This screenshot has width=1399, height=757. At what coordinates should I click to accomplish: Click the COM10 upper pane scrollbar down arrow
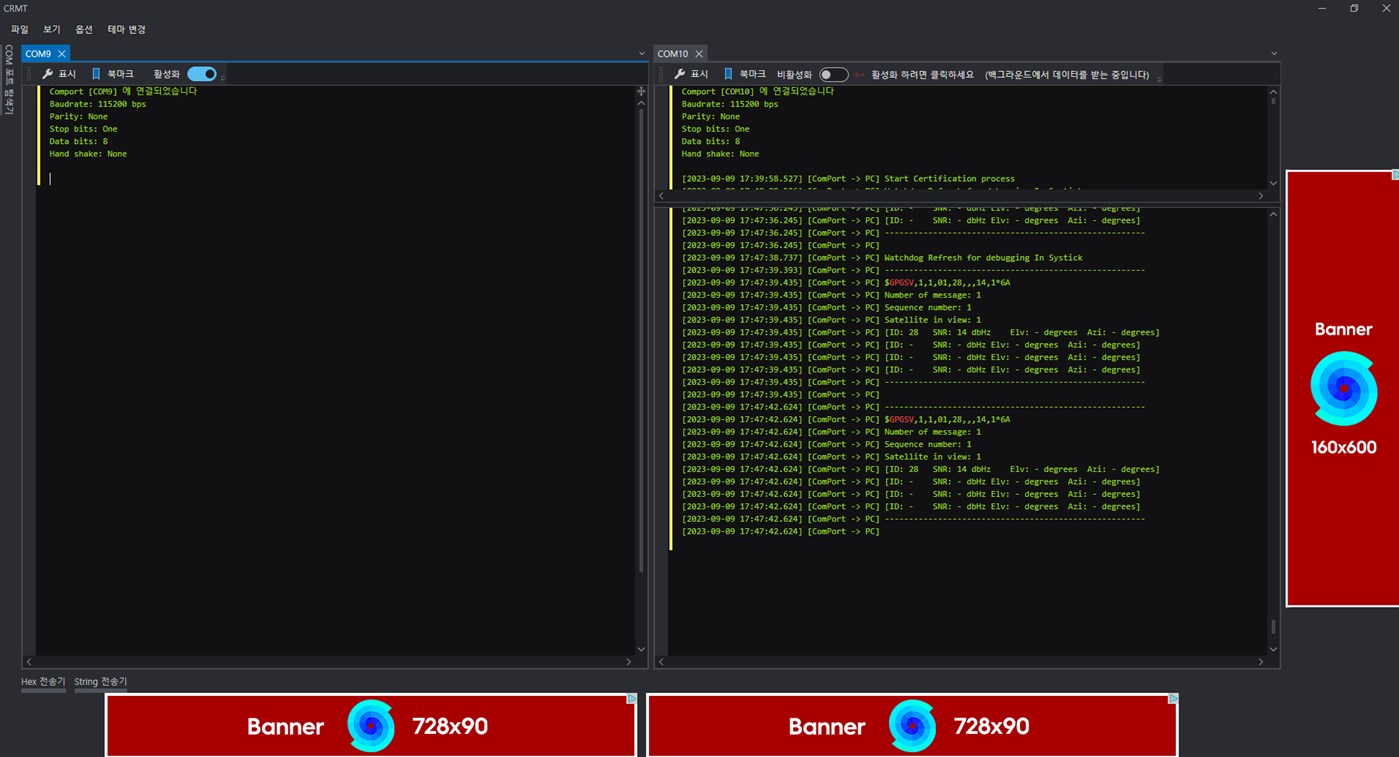point(1273,183)
